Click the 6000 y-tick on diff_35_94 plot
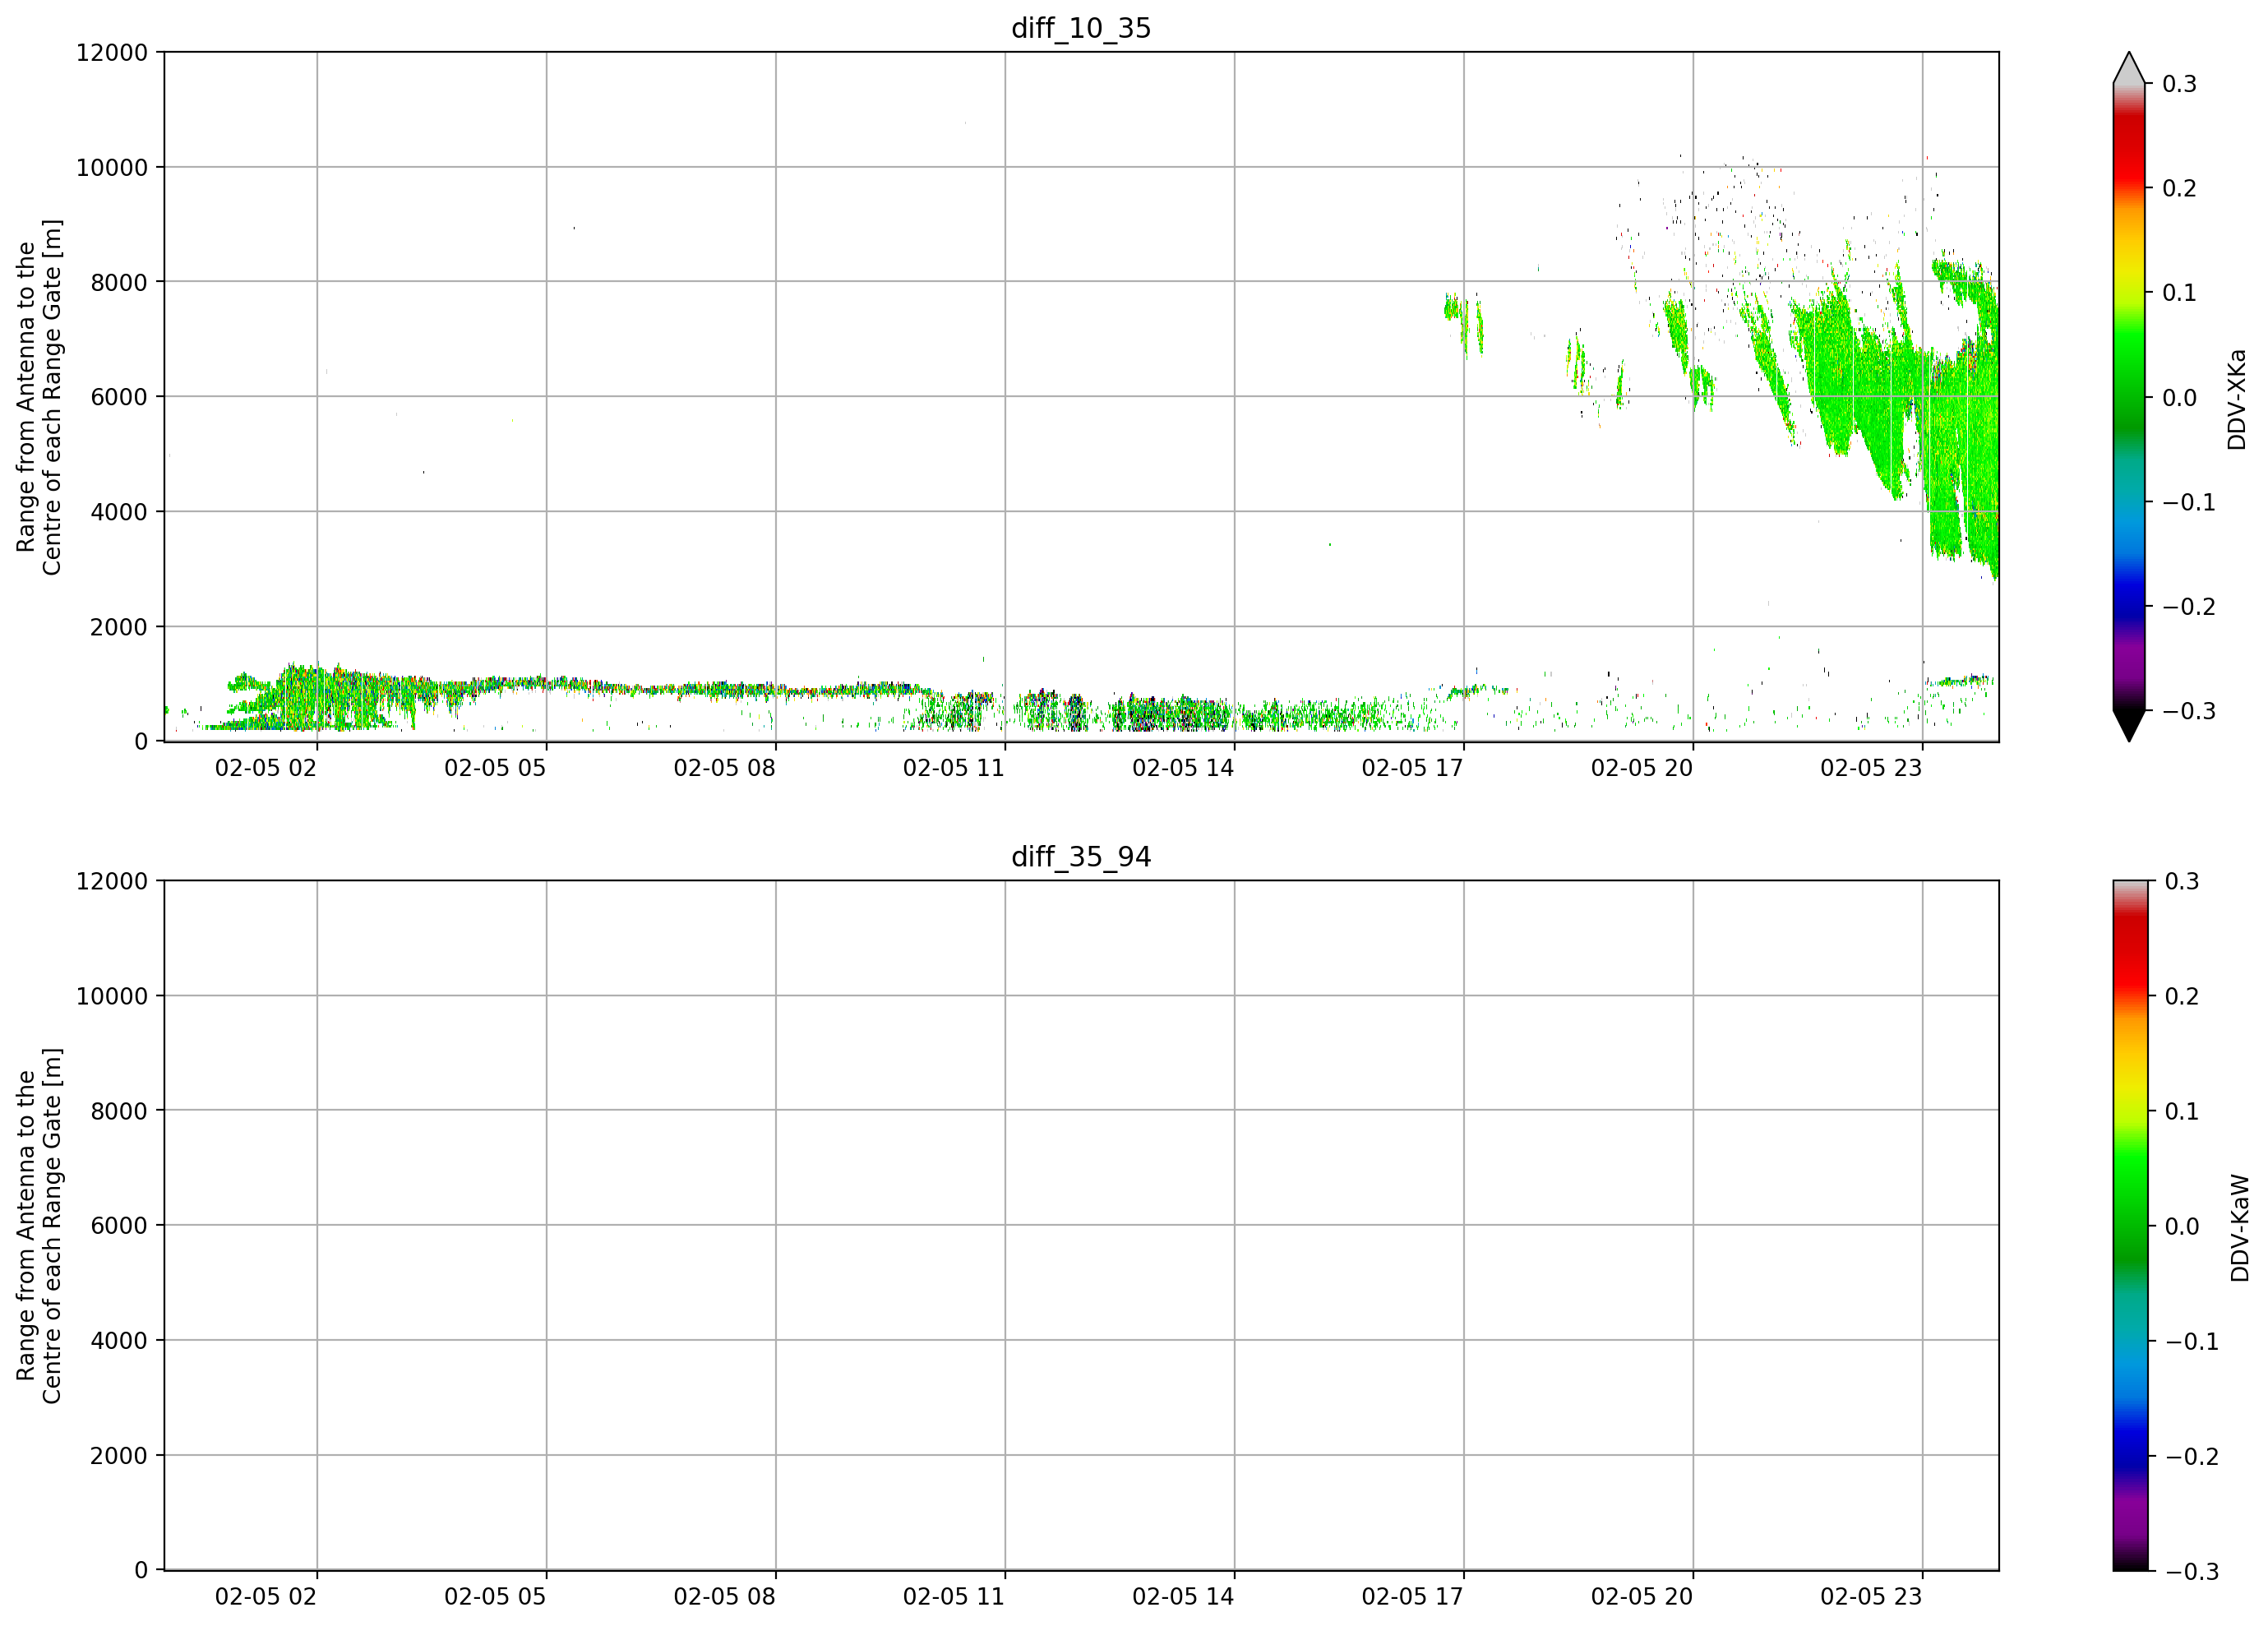2268x1626 pixels. (119, 1226)
